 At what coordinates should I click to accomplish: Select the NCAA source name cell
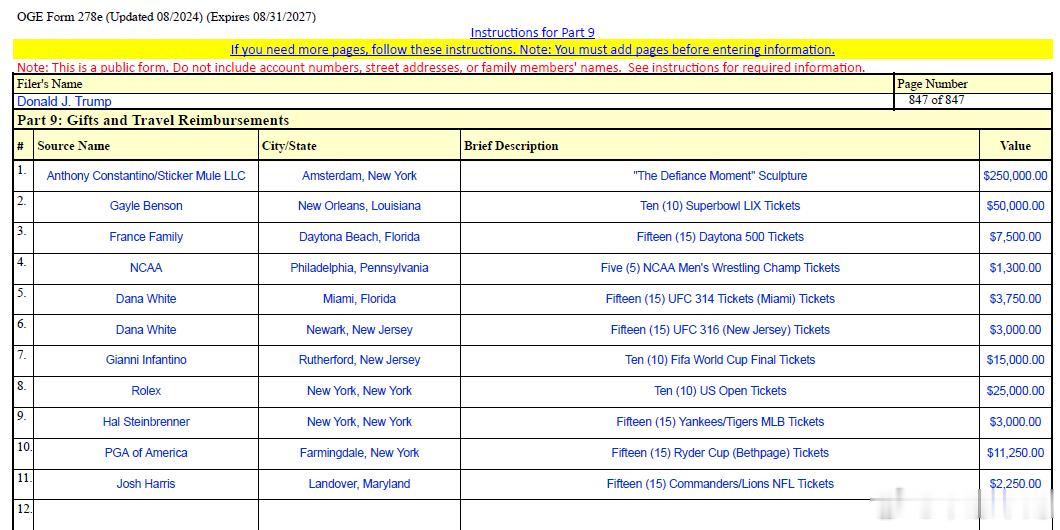pos(146,268)
